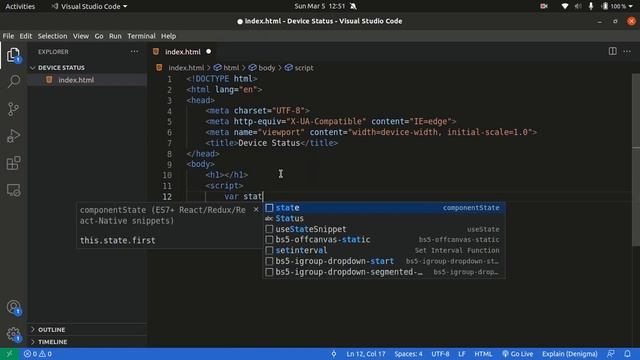Click html element in the breadcrumb
This screenshot has width=640, height=360.
pyautogui.click(x=231, y=68)
